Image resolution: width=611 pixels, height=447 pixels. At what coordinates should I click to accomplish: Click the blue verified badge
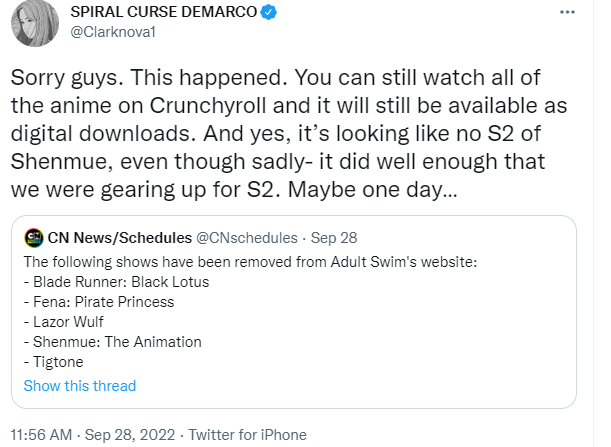click(282, 12)
